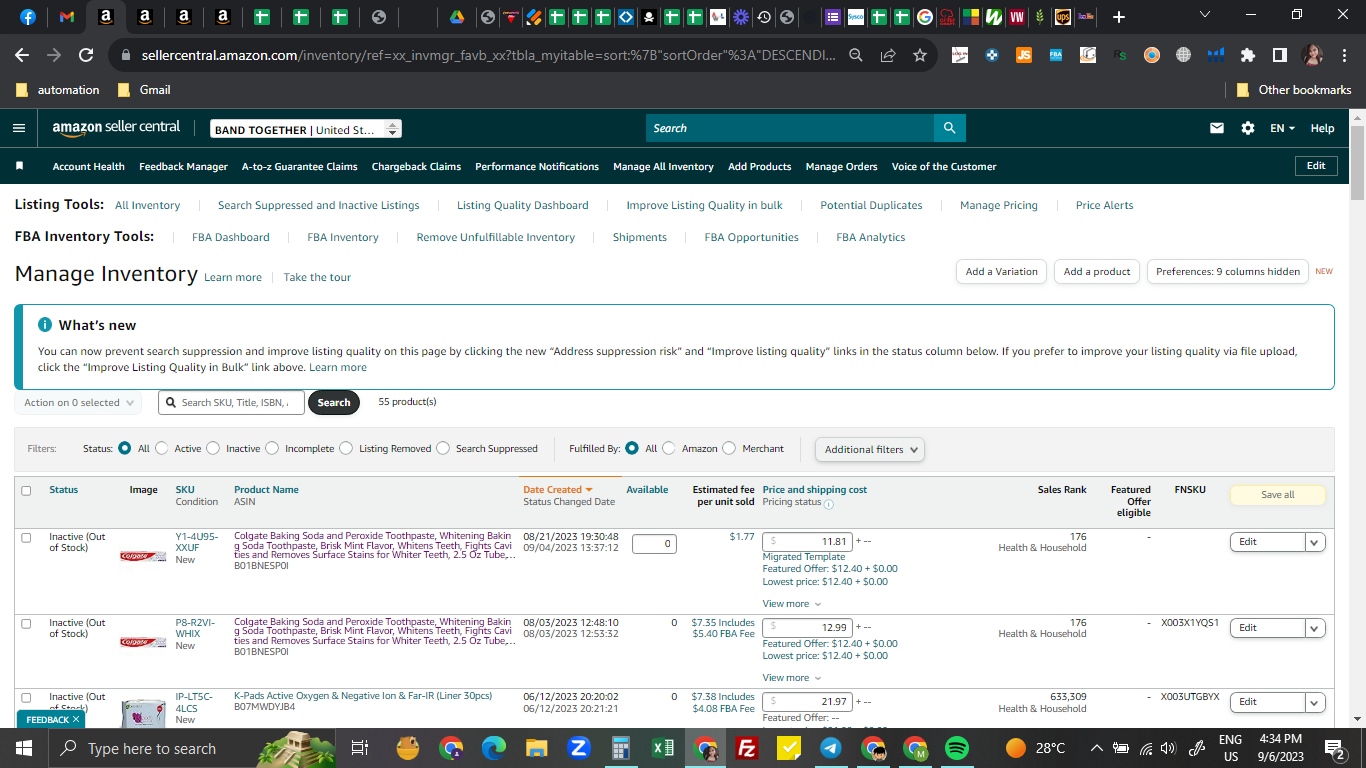Click the FBA extension icon in toolbar

1055,55
